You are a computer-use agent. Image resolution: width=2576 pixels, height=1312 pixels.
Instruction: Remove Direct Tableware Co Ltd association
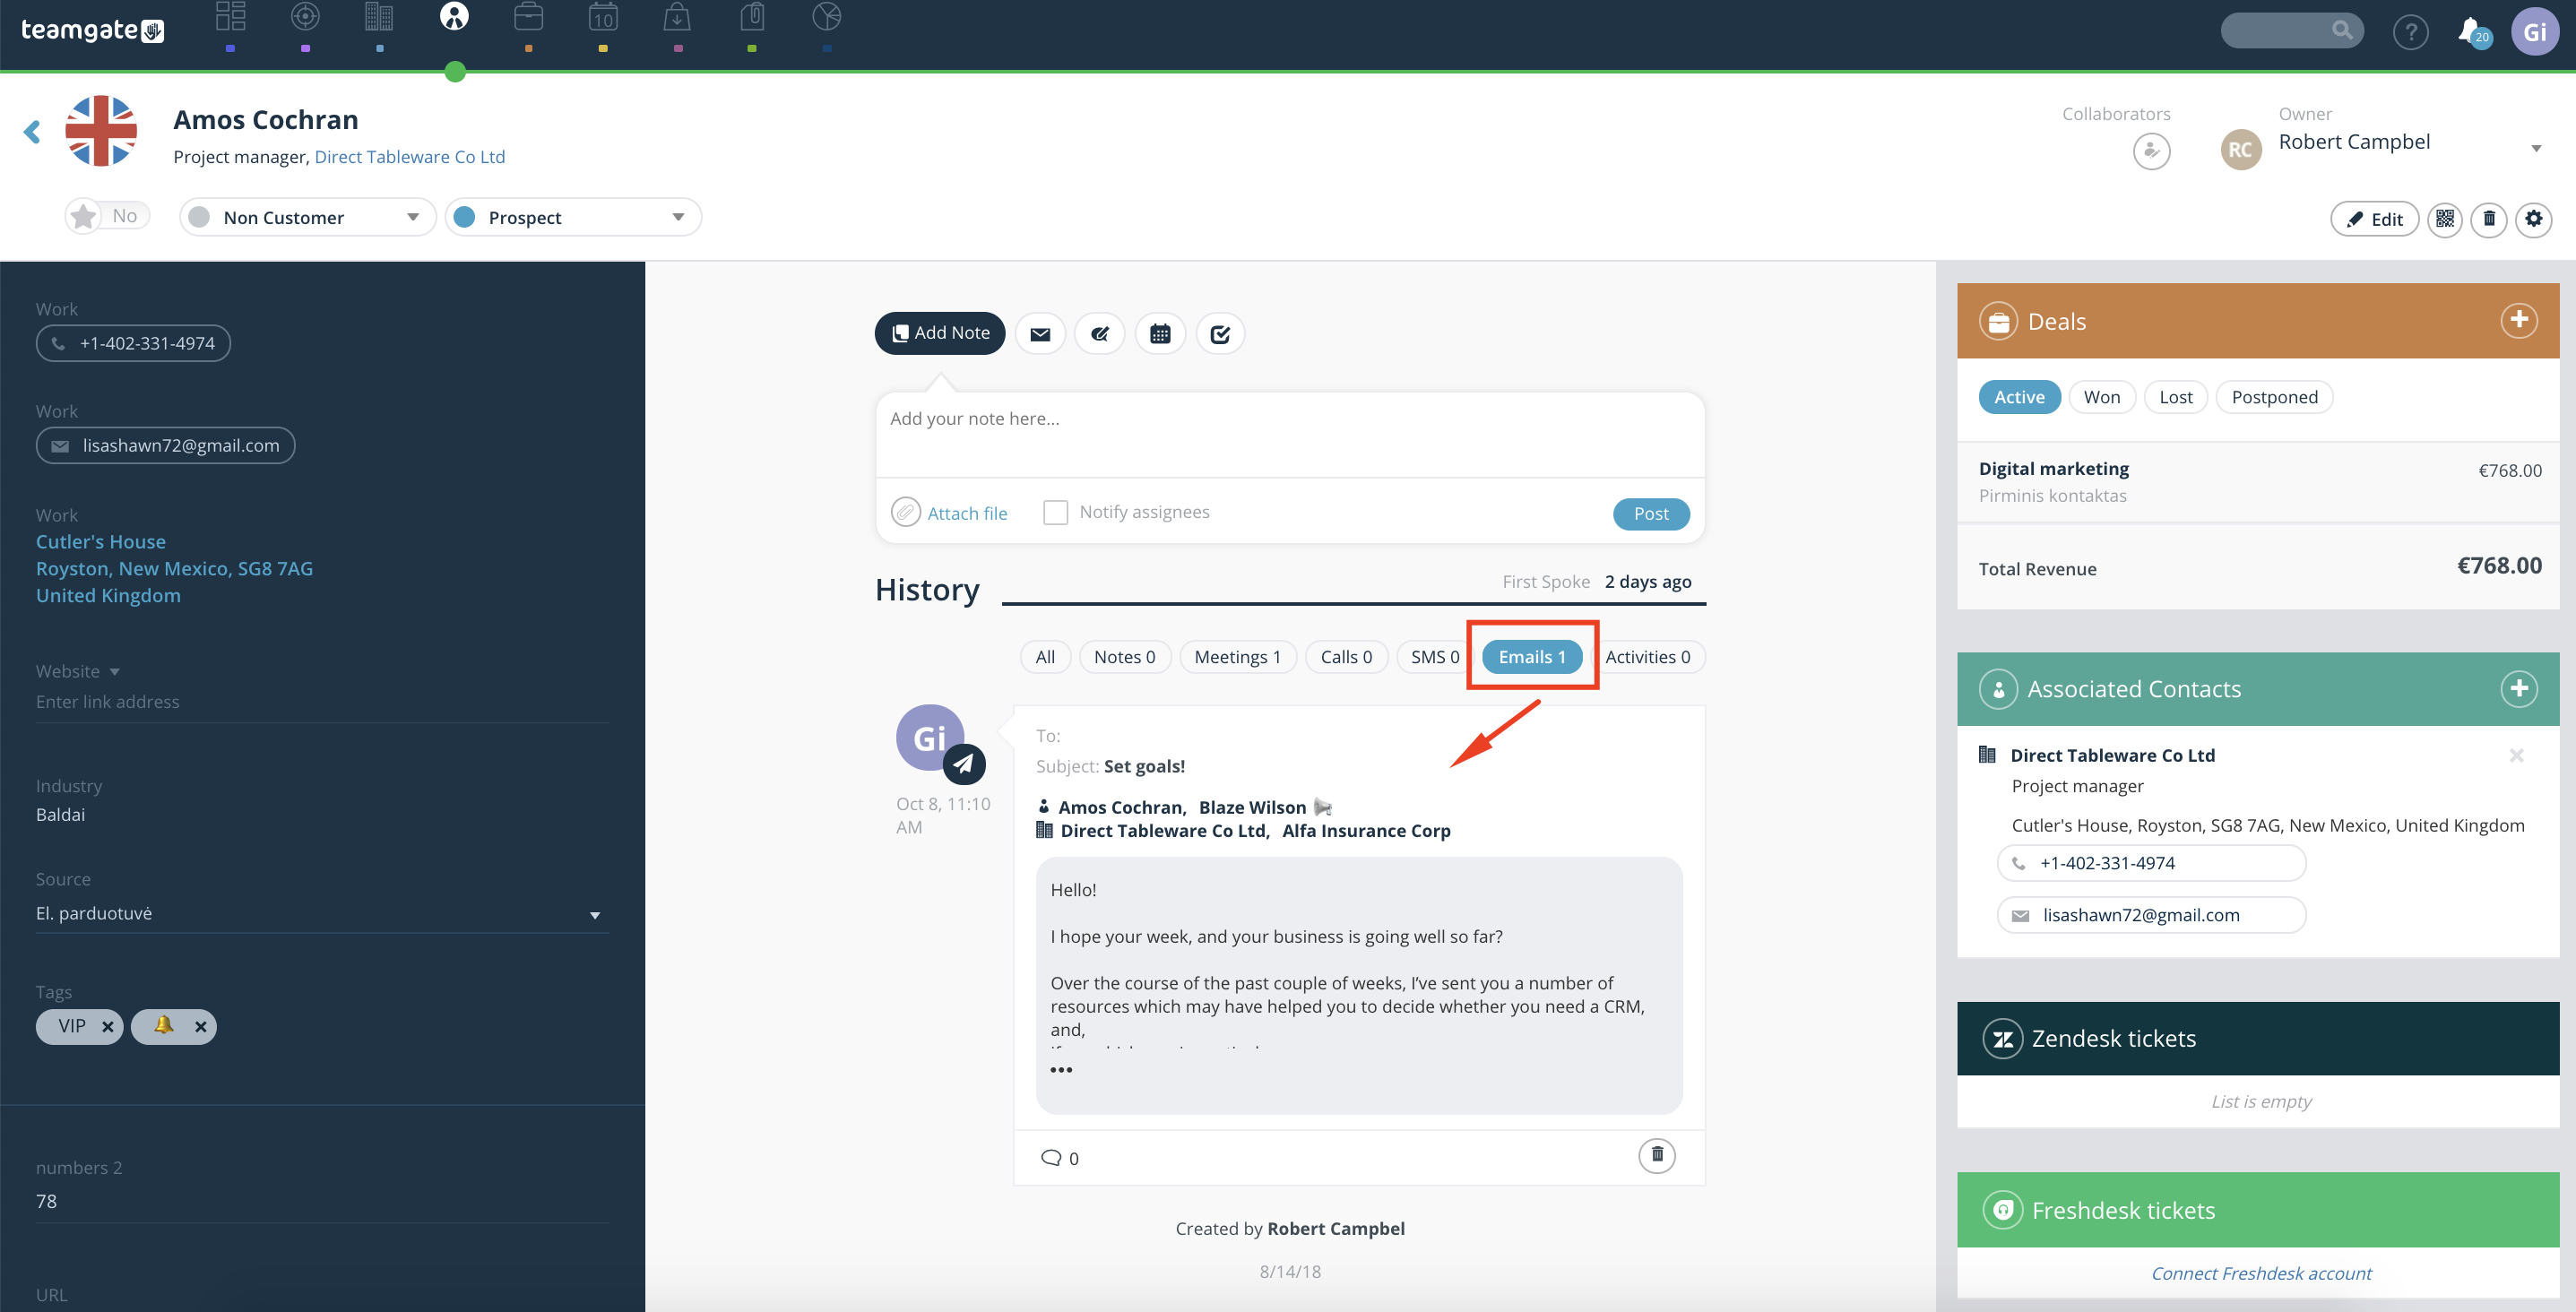coord(2516,755)
